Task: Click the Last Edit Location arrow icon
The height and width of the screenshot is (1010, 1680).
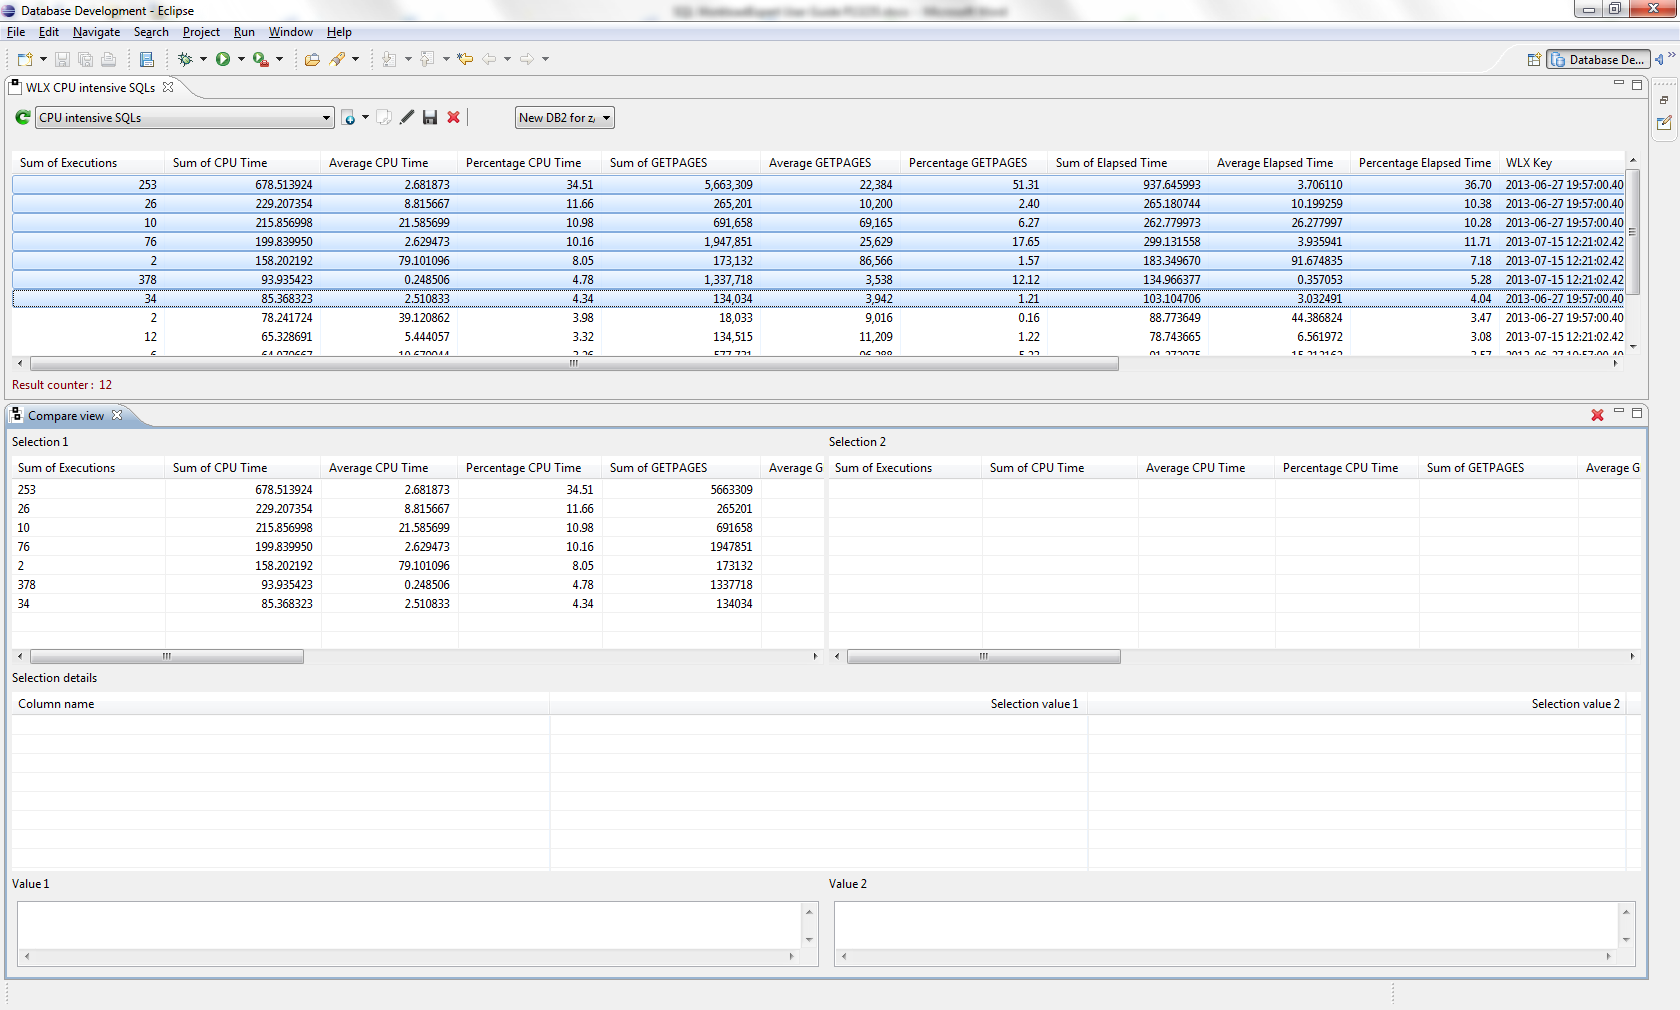Action: [x=465, y=60]
